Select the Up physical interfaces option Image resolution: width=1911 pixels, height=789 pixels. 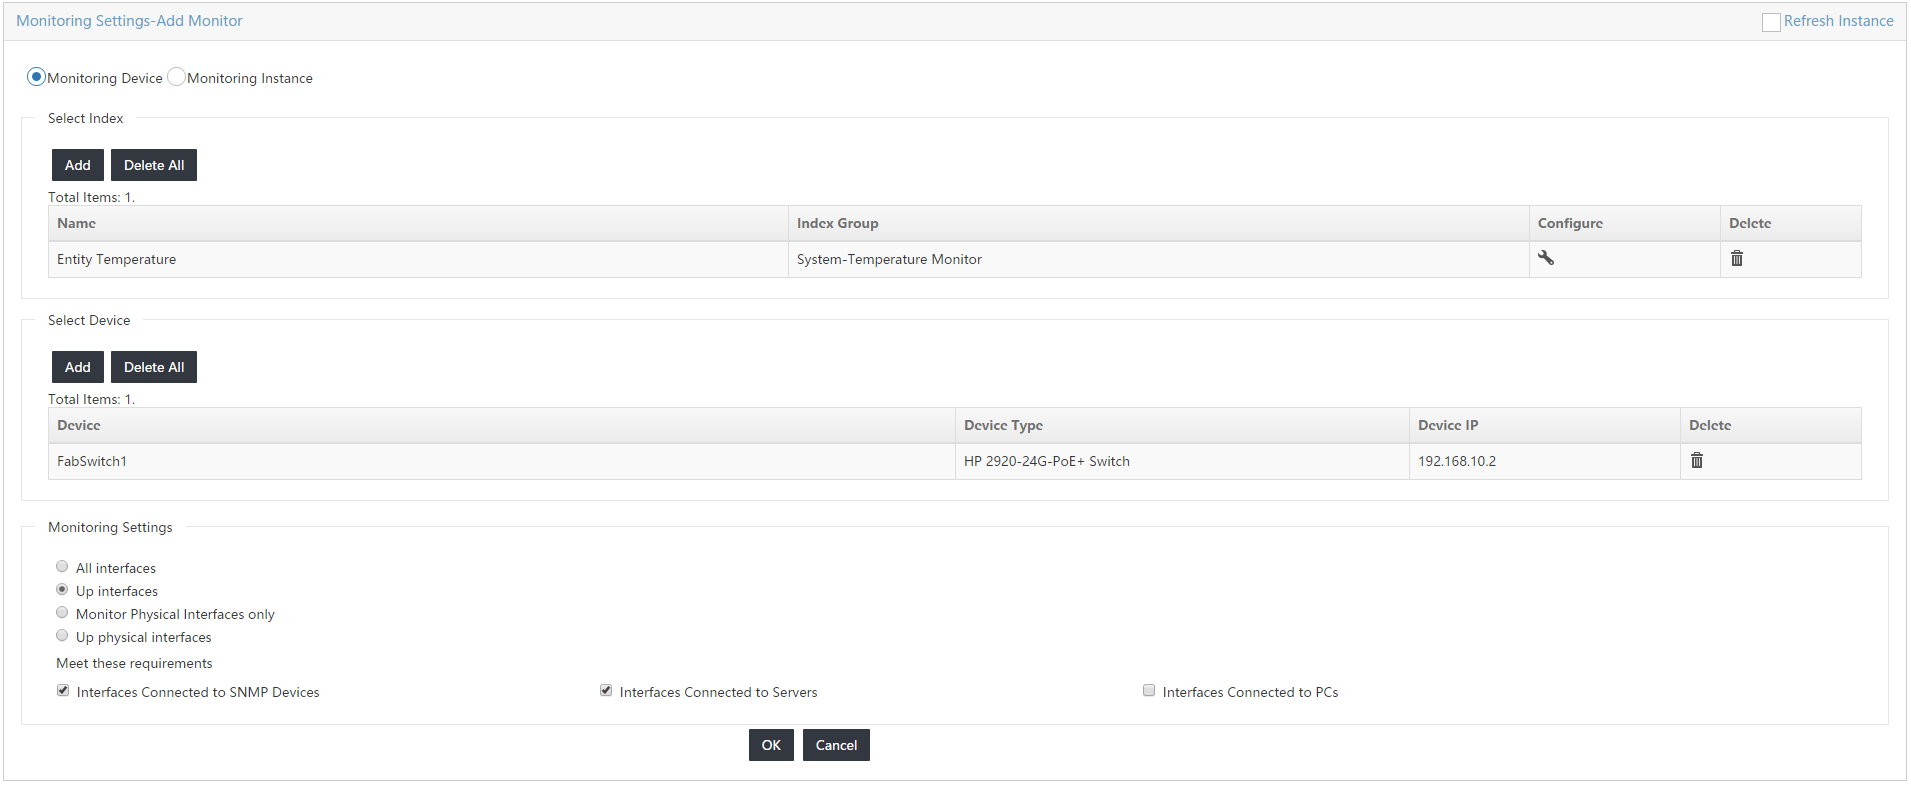coord(62,636)
